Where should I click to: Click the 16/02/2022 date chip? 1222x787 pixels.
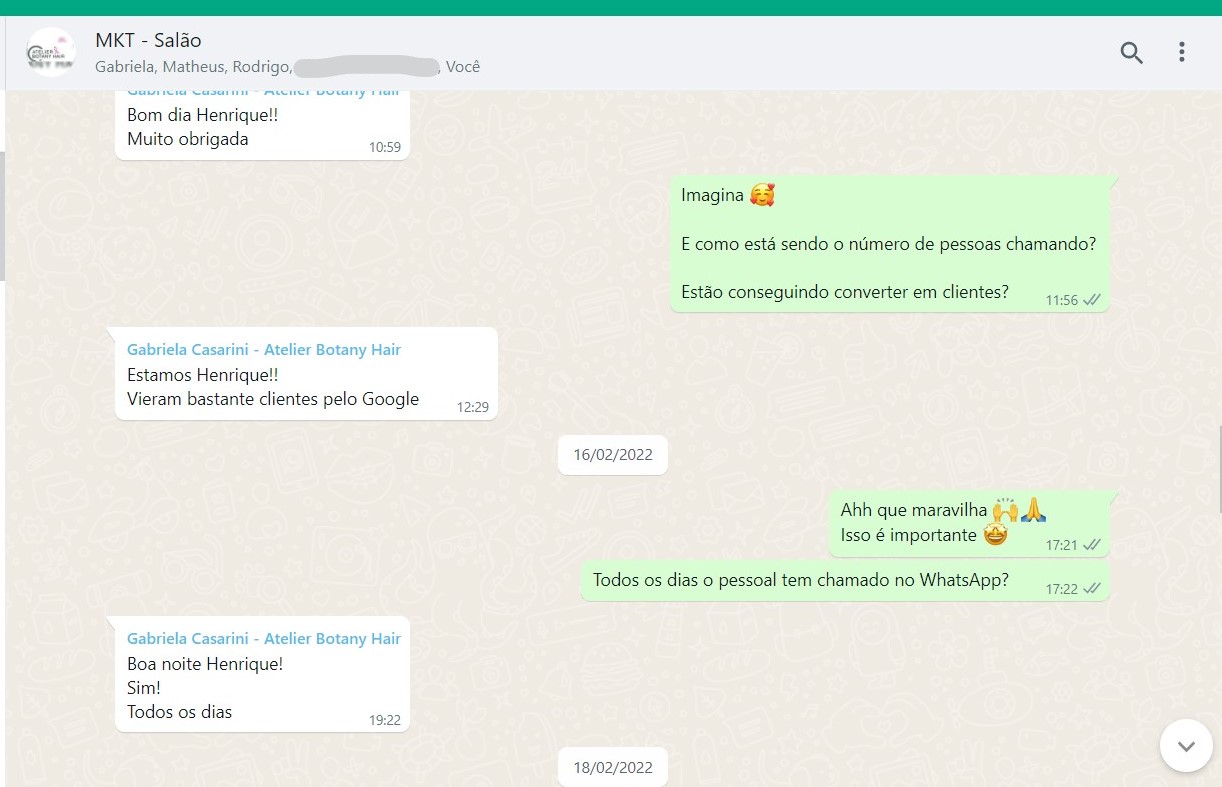(613, 455)
